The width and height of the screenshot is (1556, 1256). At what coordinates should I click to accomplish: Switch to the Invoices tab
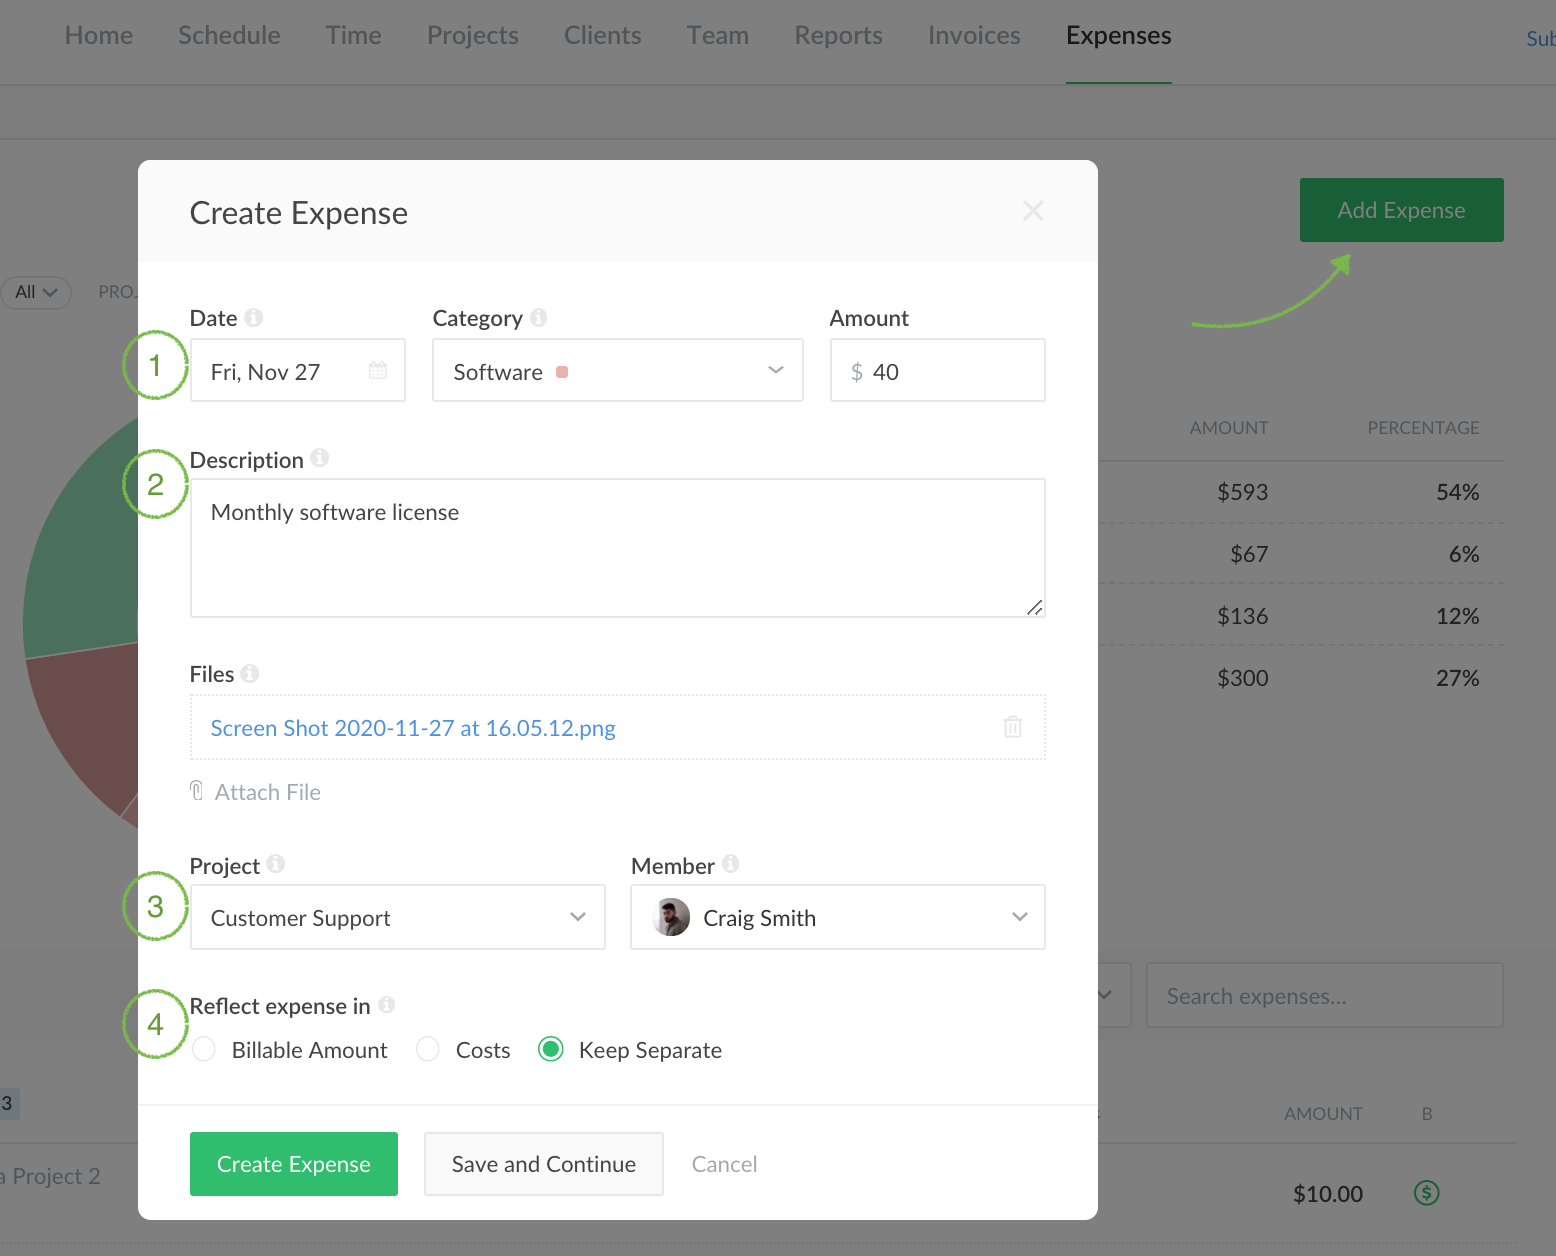(x=973, y=35)
